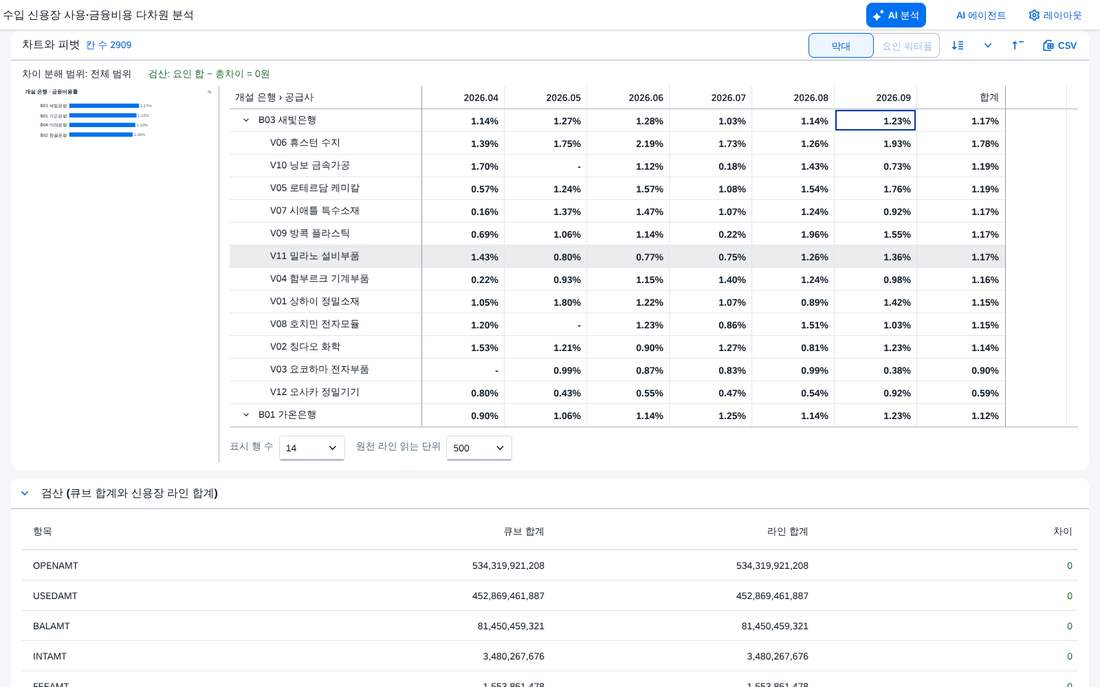The image size is (1100, 687).
Task: Click the 개설 은행 › 공급사 header
Action: coord(274,98)
